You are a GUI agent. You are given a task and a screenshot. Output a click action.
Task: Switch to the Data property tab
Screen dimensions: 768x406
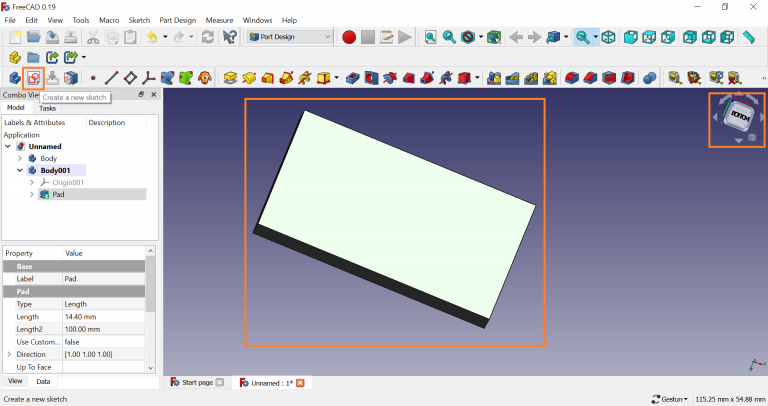pyautogui.click(x=44, y=381)
